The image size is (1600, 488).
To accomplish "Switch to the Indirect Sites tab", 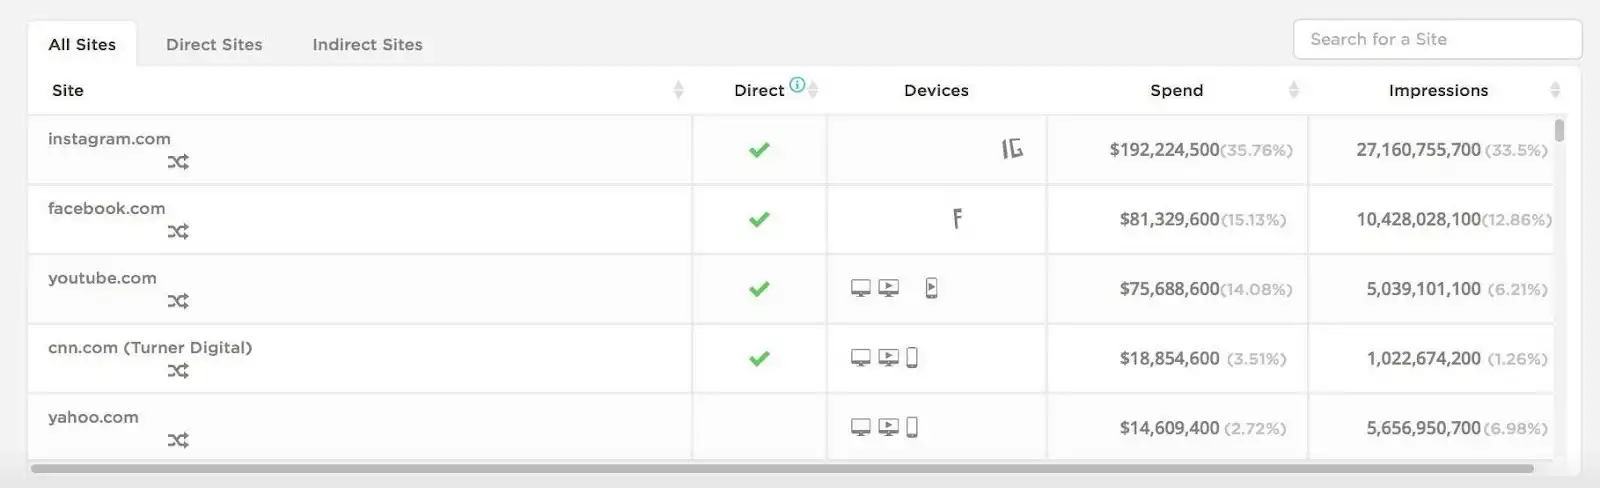I will [x=367, y=44].
